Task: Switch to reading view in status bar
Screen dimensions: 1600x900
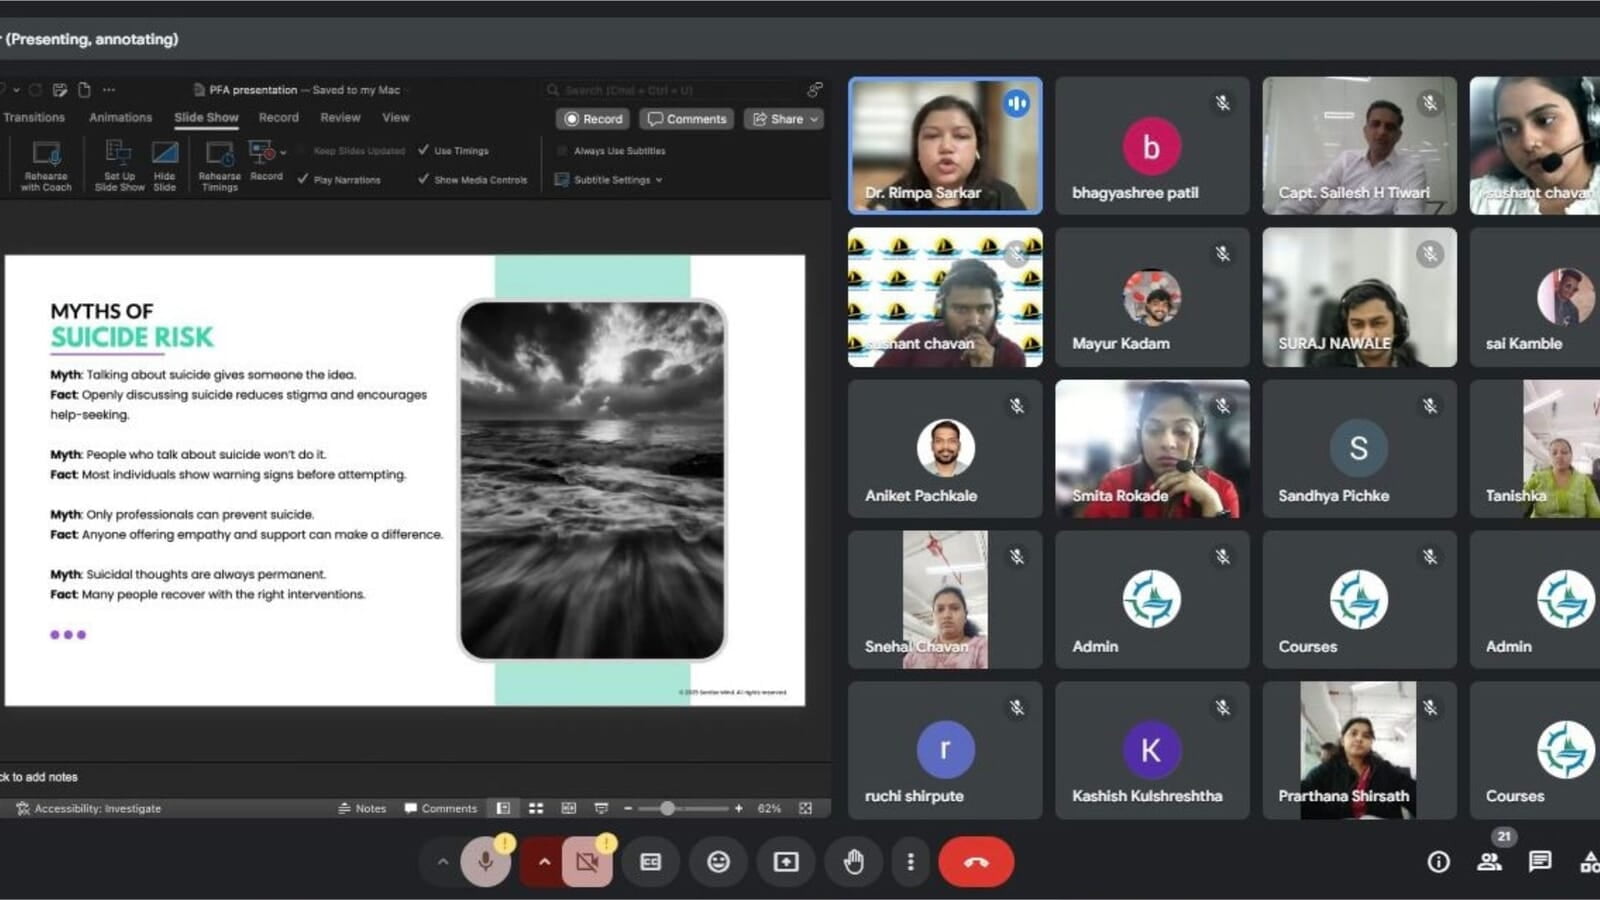Action: click(568, 808)
